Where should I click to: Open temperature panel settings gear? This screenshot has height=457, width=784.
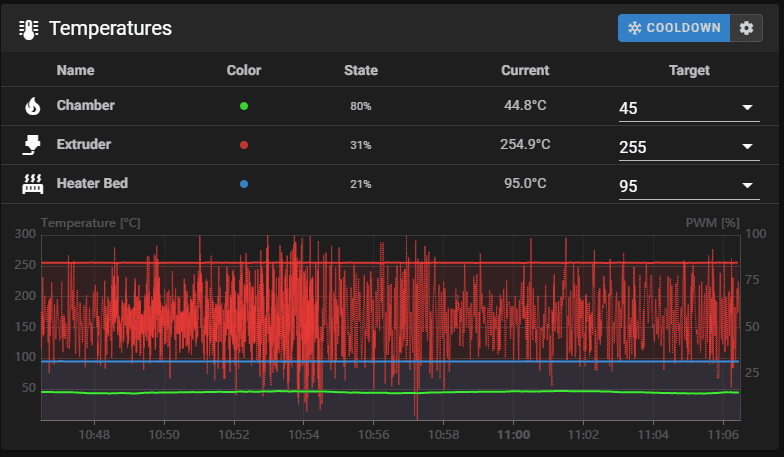pyautogui.click(x=746, y=28)
